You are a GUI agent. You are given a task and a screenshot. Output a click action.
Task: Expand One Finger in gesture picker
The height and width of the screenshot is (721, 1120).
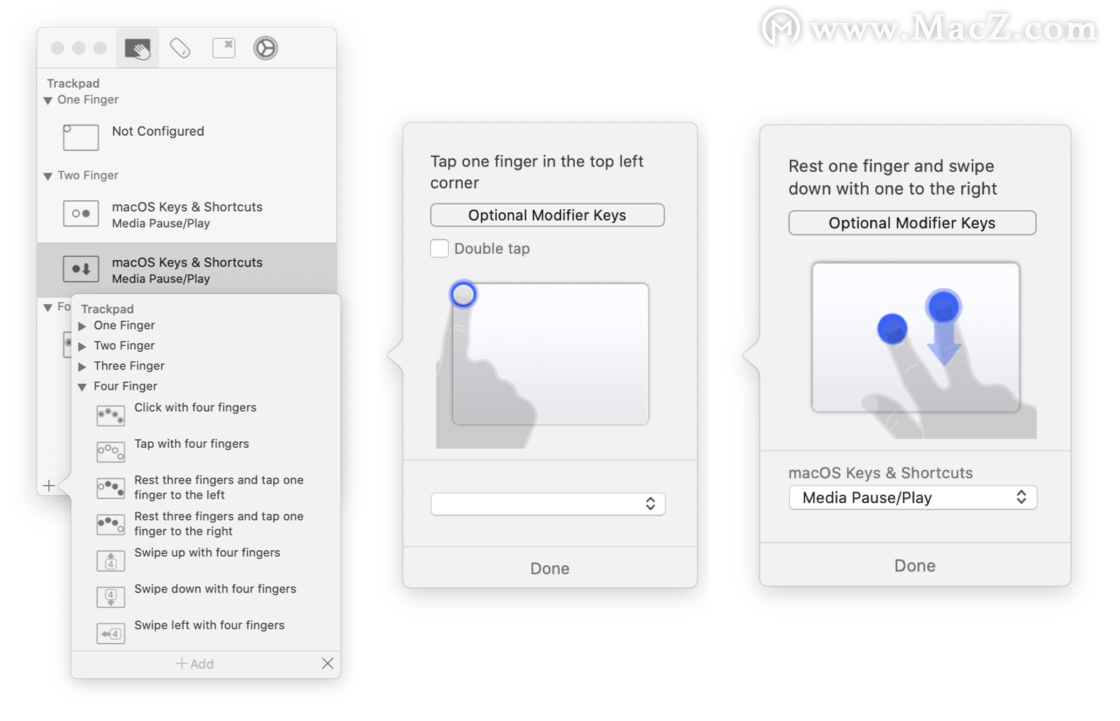82,326
